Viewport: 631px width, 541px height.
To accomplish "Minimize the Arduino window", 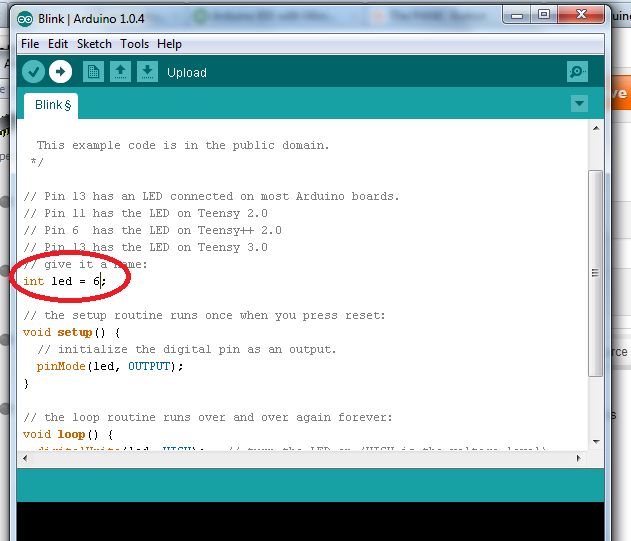I will click(x=517, y=15).
